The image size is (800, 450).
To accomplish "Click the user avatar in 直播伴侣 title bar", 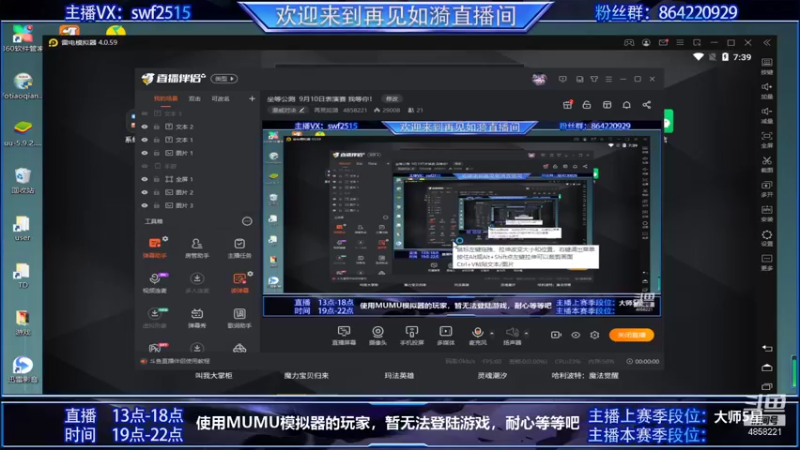I will pos(539,79).
